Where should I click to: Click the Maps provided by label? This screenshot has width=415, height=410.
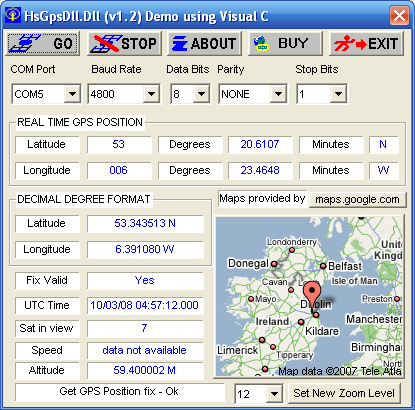[262, 199]
